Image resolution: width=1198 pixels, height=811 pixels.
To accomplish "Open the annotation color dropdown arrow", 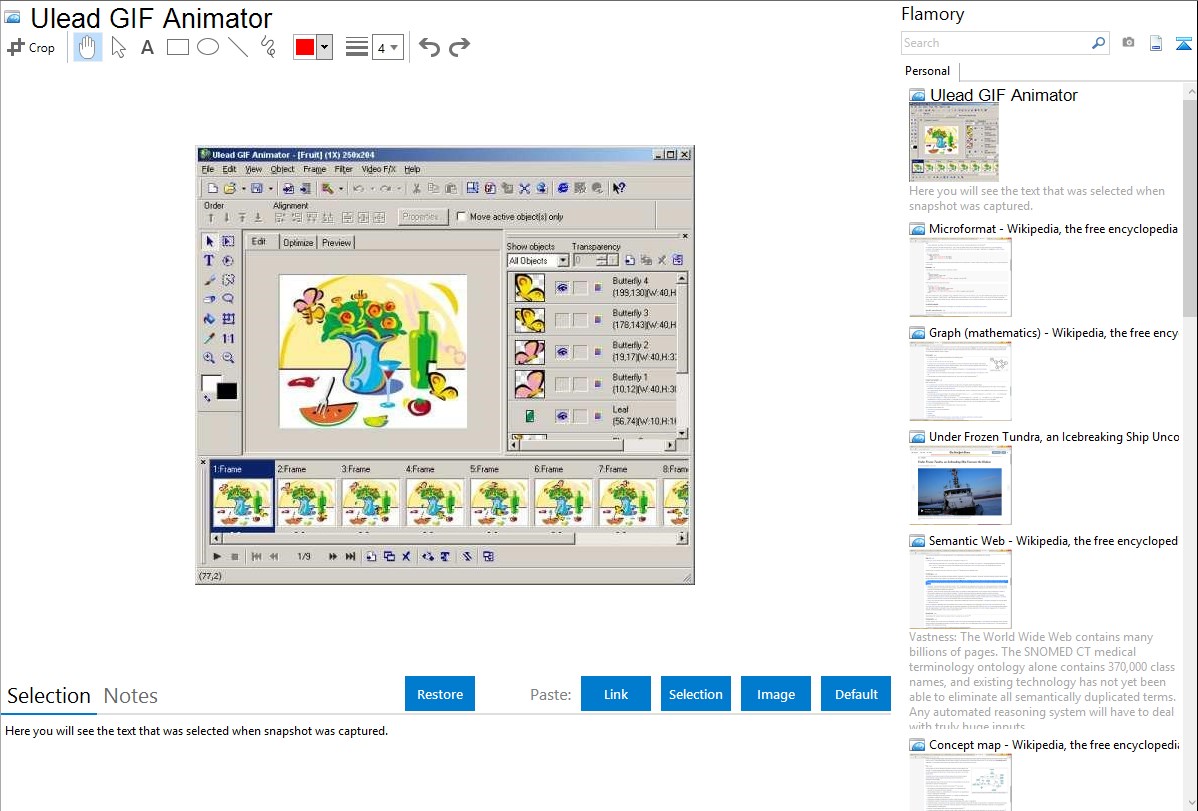I will tap(325, 47).
